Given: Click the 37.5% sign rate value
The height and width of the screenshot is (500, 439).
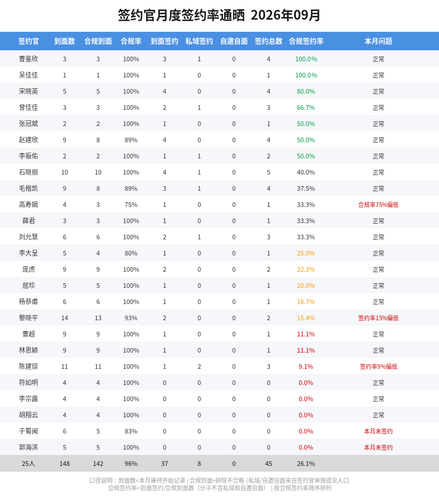Looking at the screenshot, I should [306, 188].
